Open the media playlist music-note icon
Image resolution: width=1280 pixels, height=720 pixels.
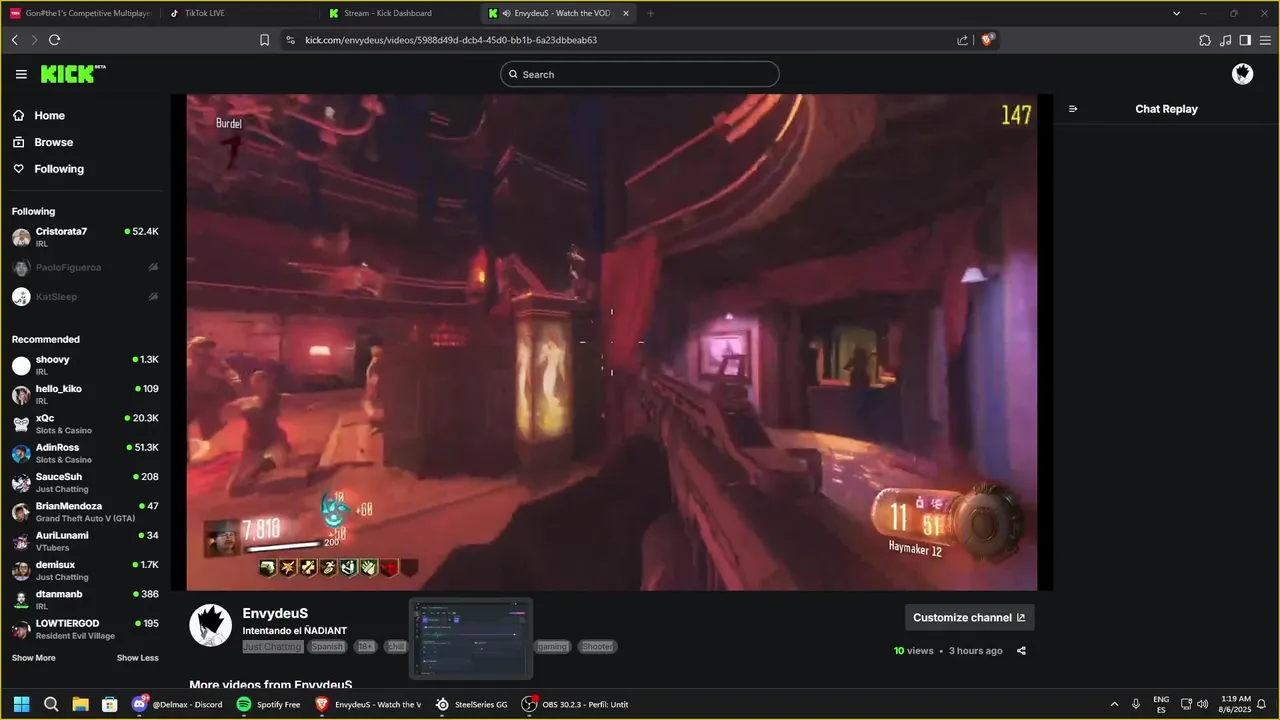point(1225,40)
